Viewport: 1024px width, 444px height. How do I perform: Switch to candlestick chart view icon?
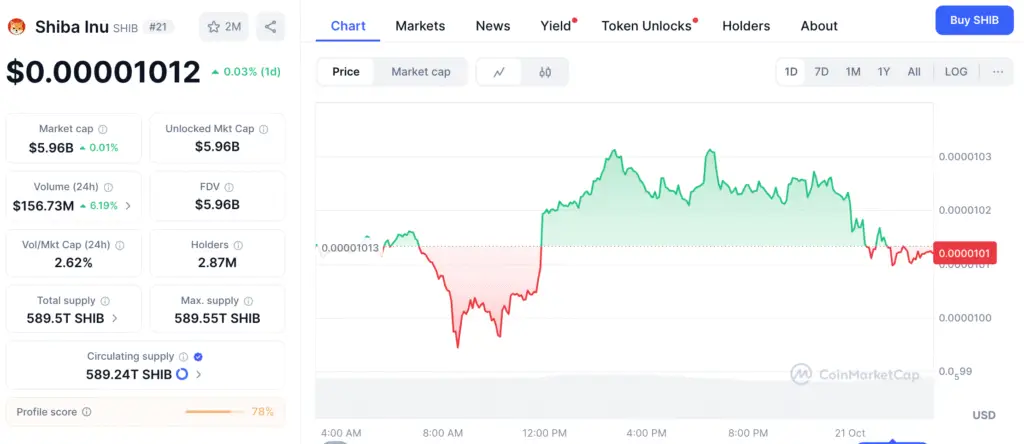(x=545, y=72)
